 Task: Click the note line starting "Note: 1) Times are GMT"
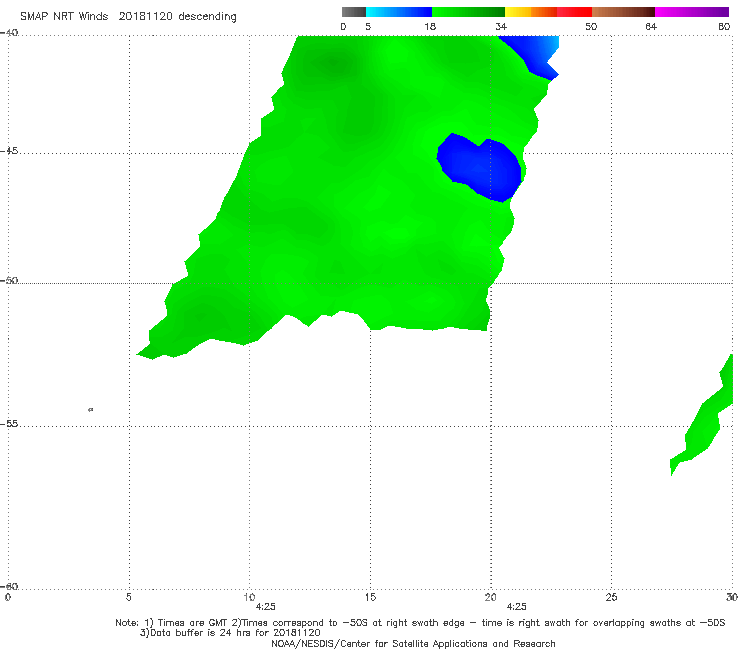point(420,623)
